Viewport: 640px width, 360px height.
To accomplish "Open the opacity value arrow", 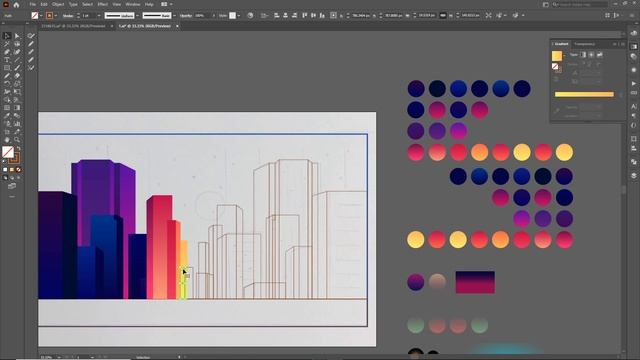I will [x=213, y=16].
